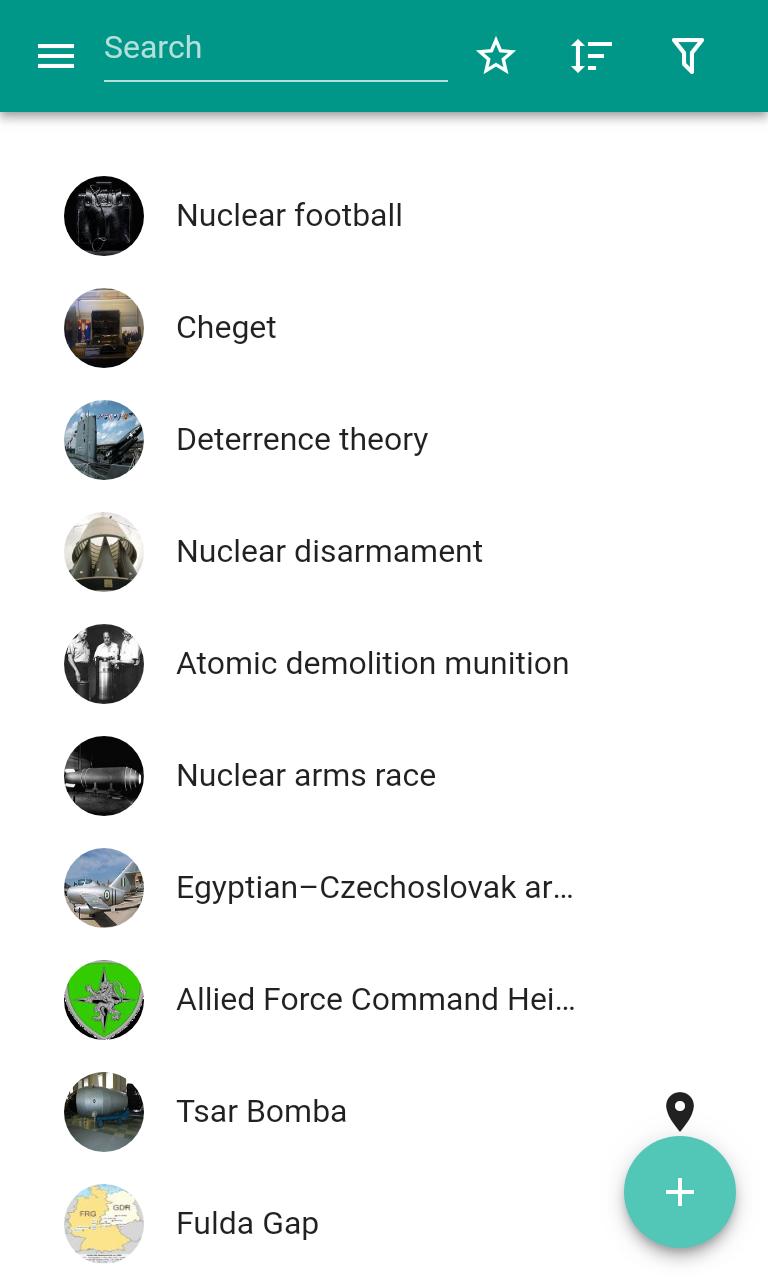Viewport: 768px width, 1280px height.
Task: Tap the green Allied Force emblem thumbnail
Action: click(x=104, y=1000)
